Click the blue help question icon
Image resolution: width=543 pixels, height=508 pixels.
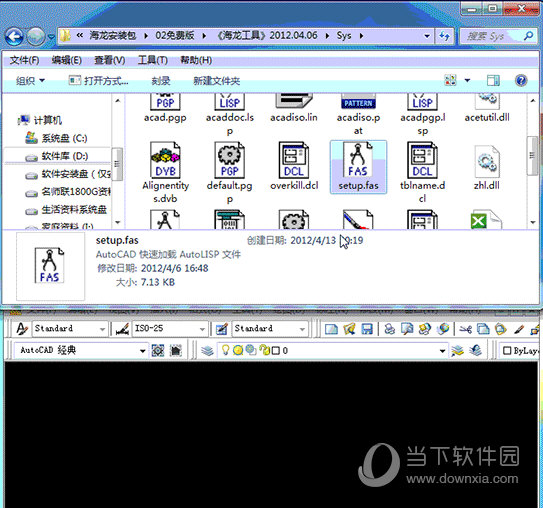click(x=521, y=81)
